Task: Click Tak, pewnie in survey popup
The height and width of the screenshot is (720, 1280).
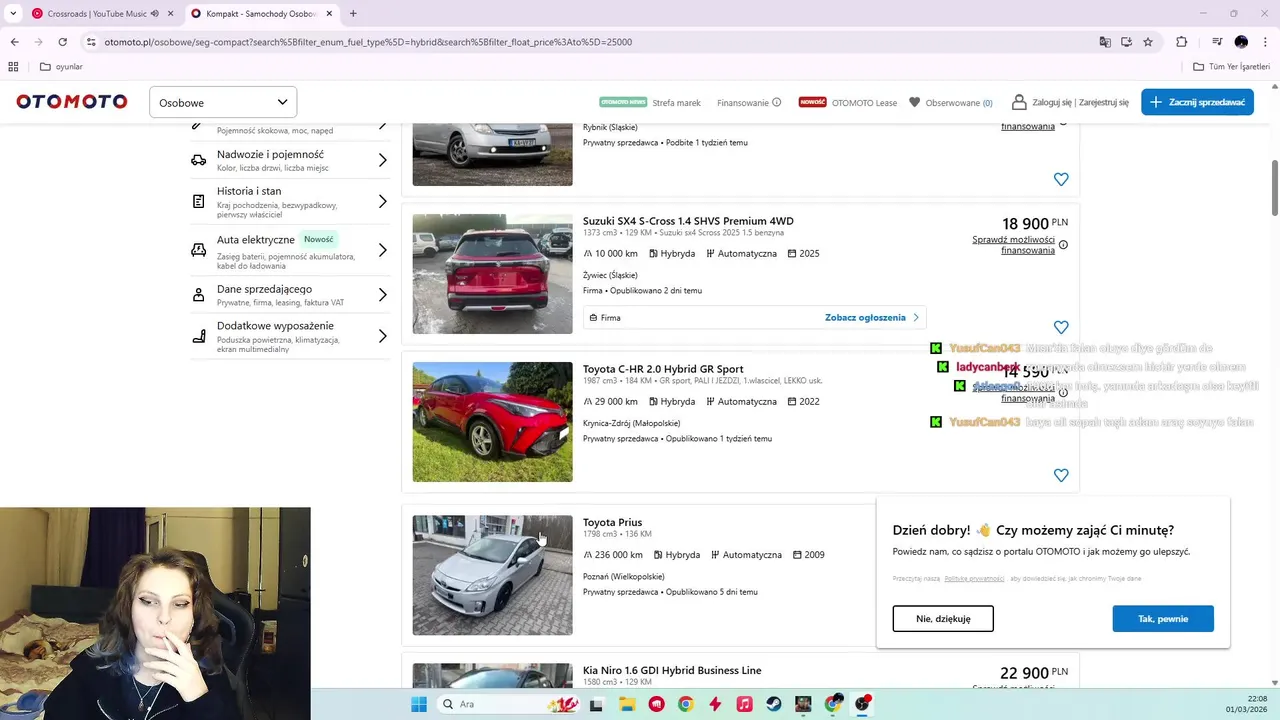Action: tap(1163, 618)
